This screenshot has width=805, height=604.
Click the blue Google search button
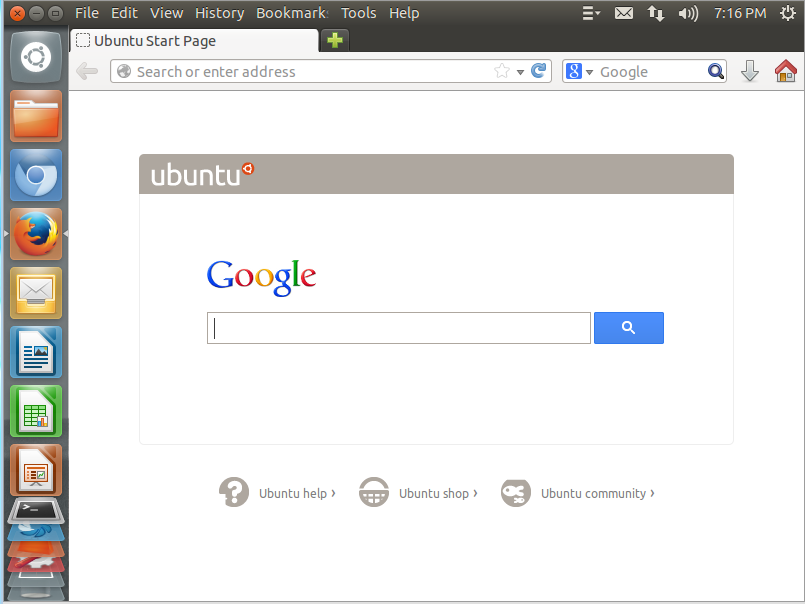628,328
